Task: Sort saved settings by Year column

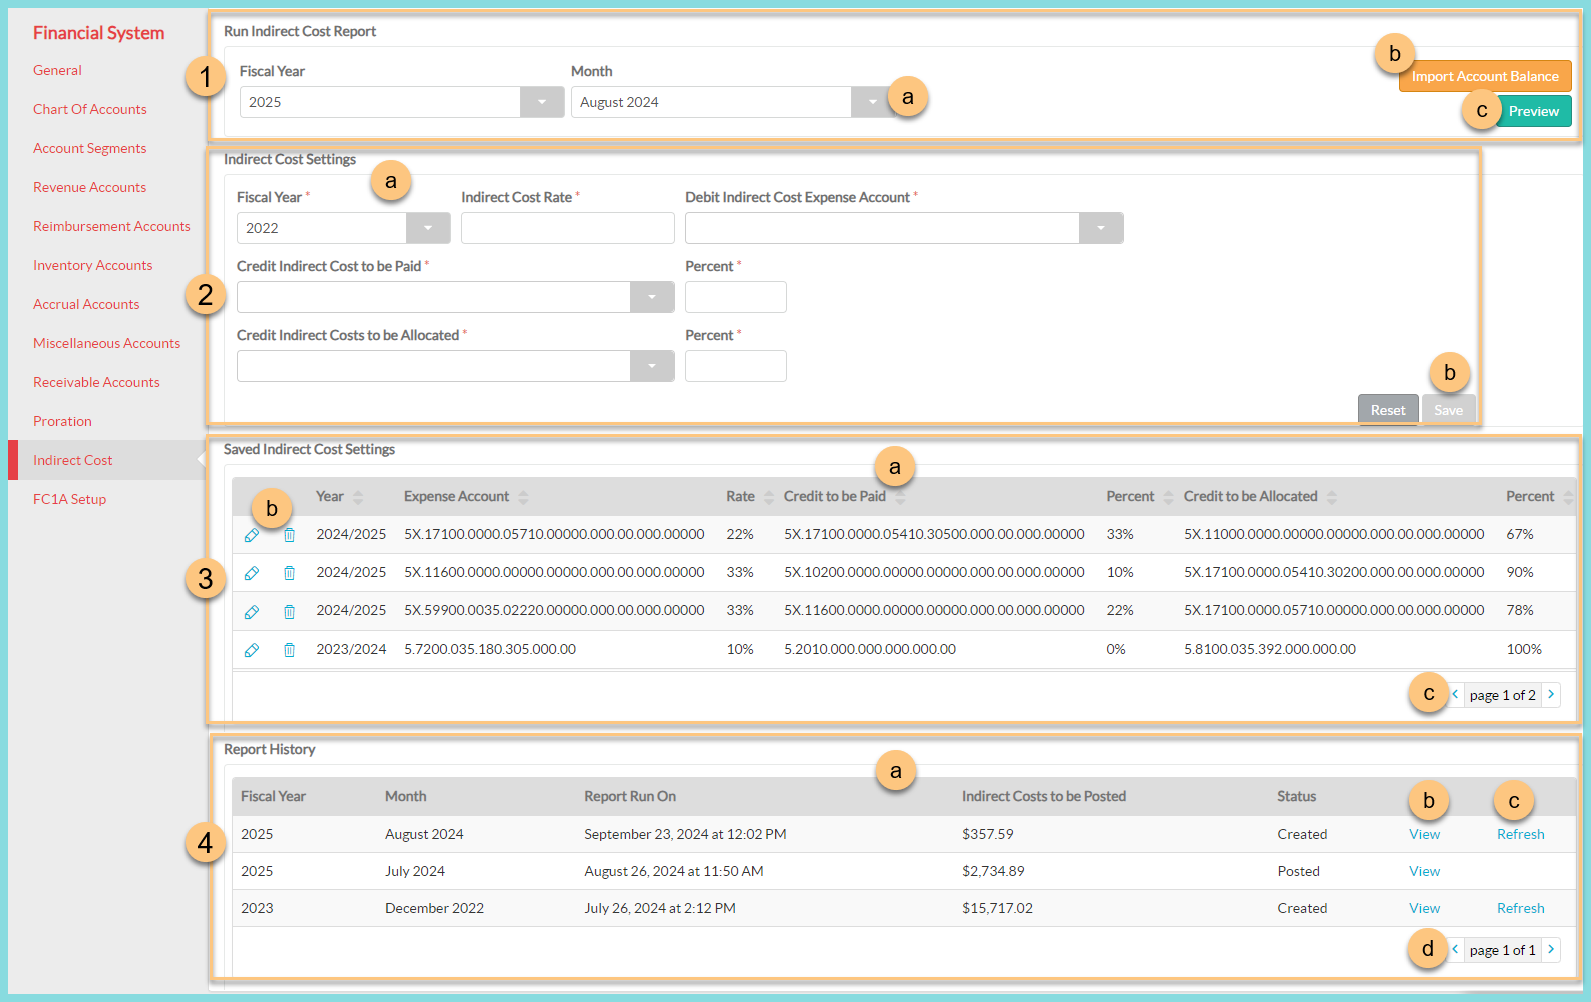Action: click(x=358, y=497)
